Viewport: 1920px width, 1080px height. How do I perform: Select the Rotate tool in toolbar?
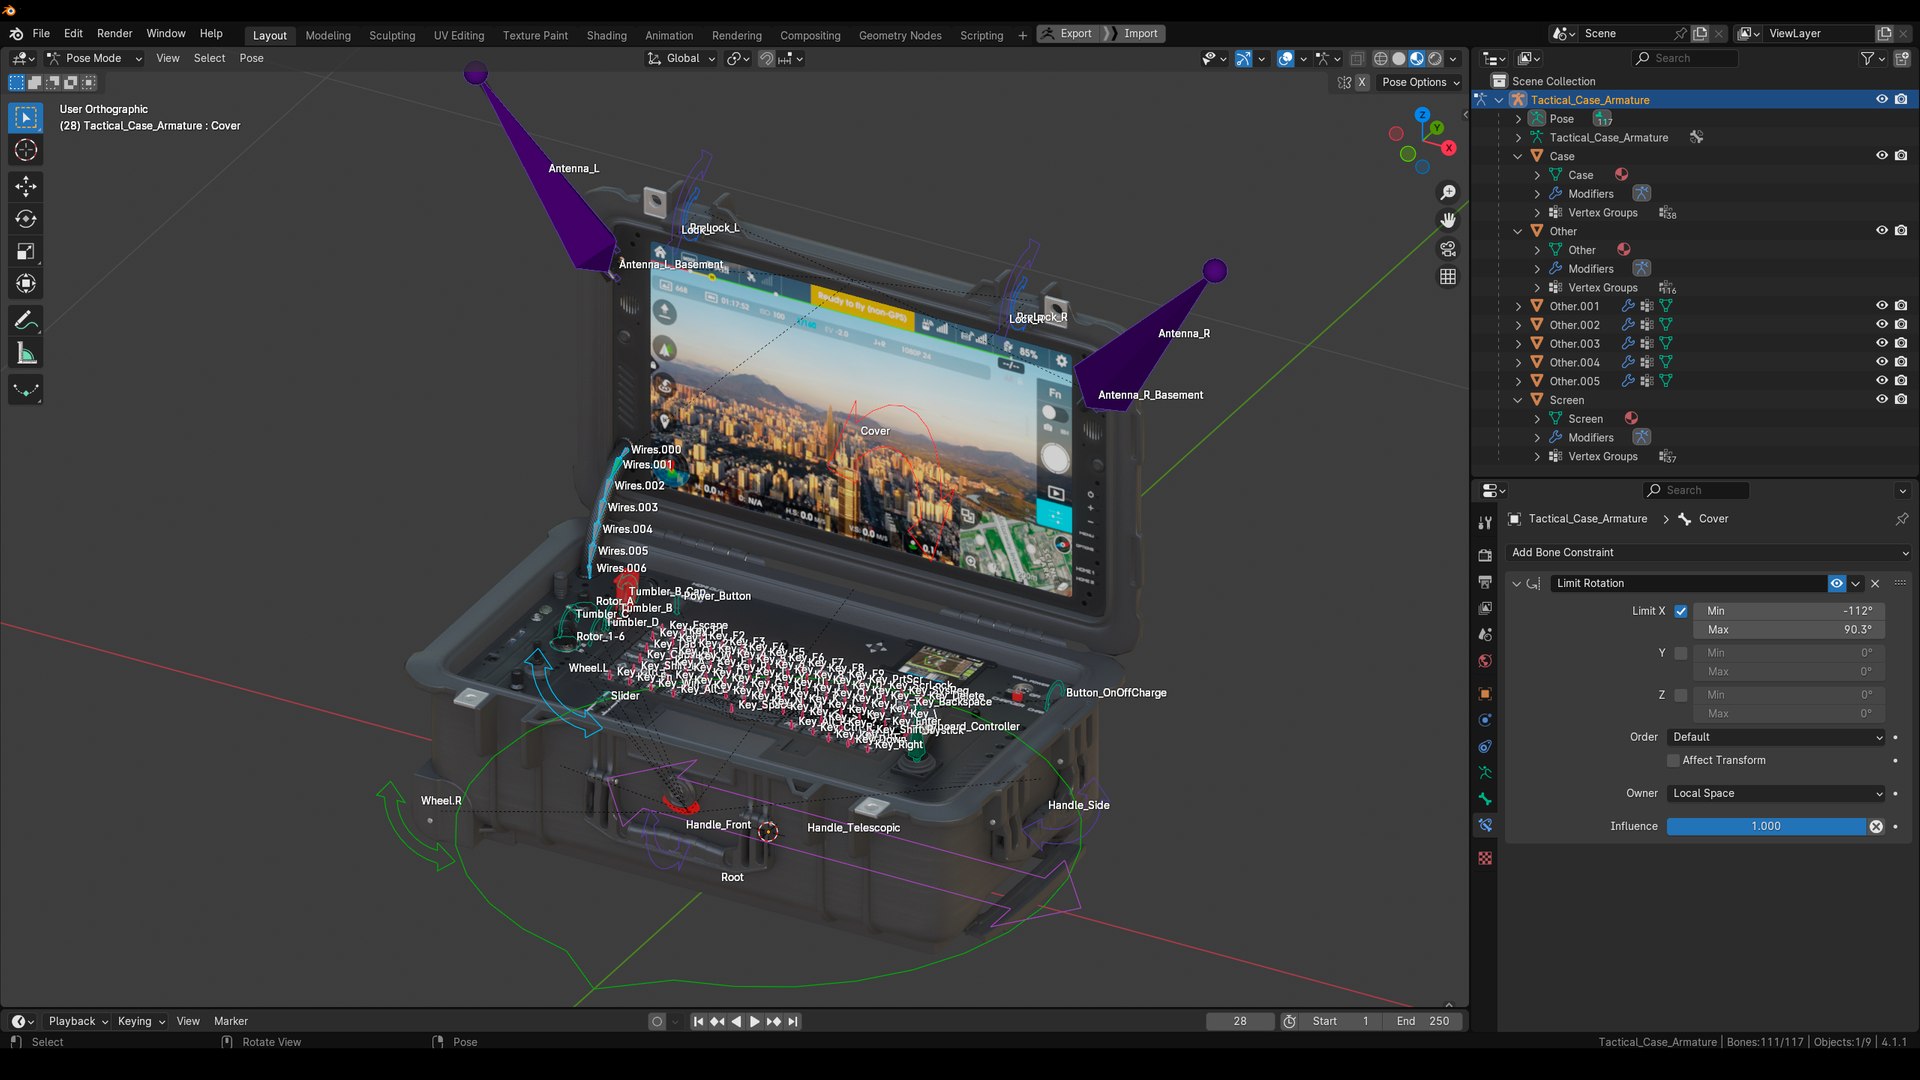pyautogui.click(x=26, y=219)
